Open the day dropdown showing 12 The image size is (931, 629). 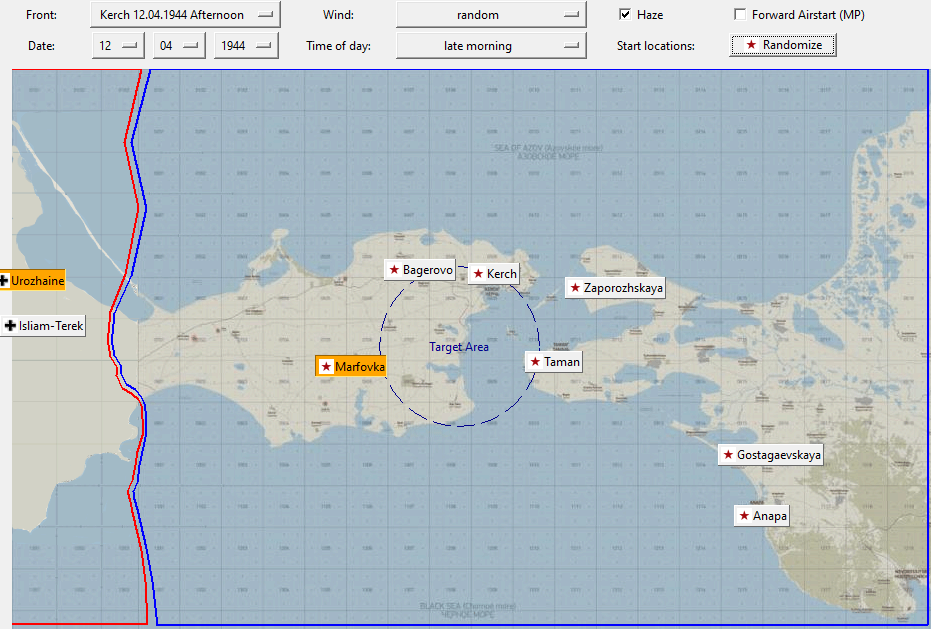[x=118, y=46]
